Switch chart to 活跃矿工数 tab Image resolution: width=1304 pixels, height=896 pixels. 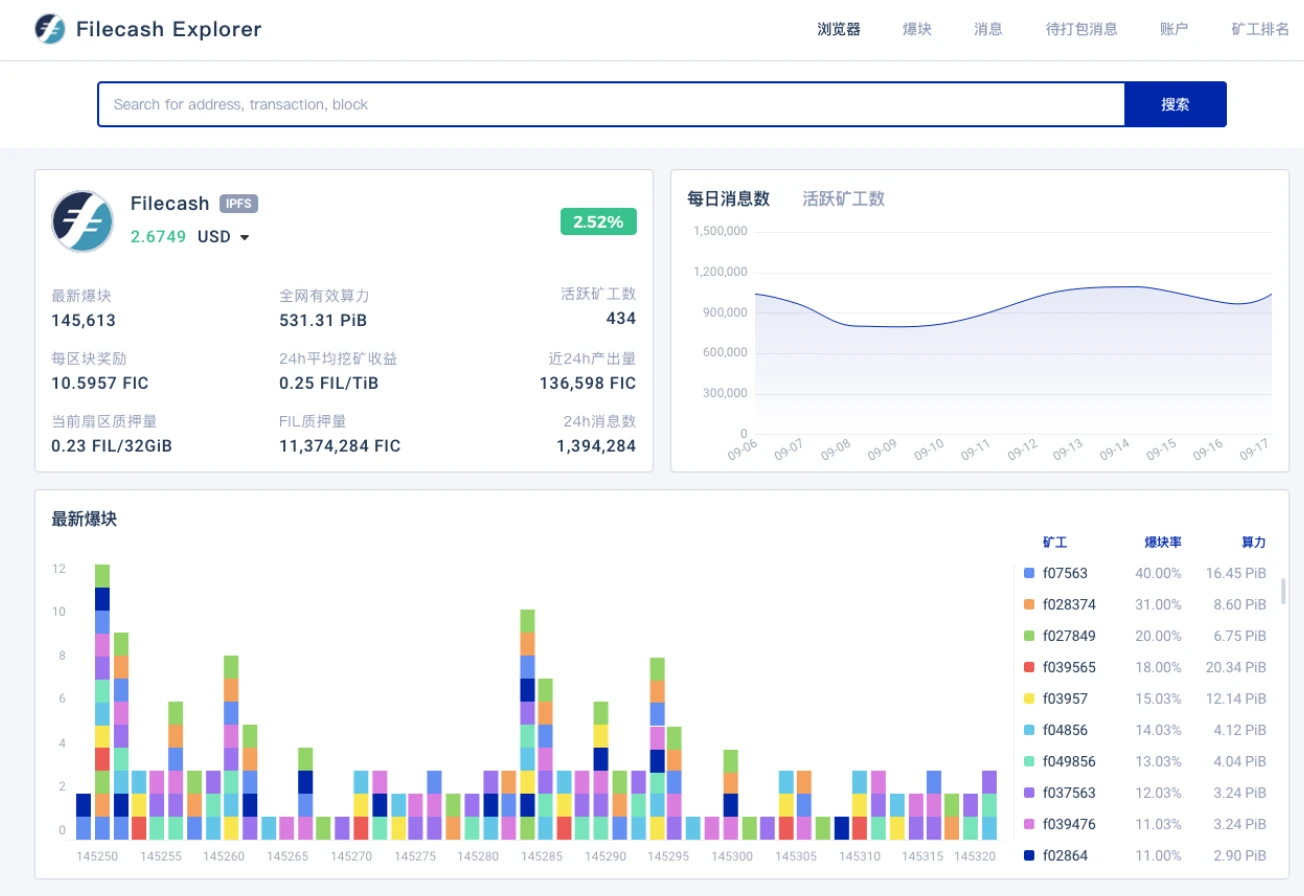click(x=844, y=198)
